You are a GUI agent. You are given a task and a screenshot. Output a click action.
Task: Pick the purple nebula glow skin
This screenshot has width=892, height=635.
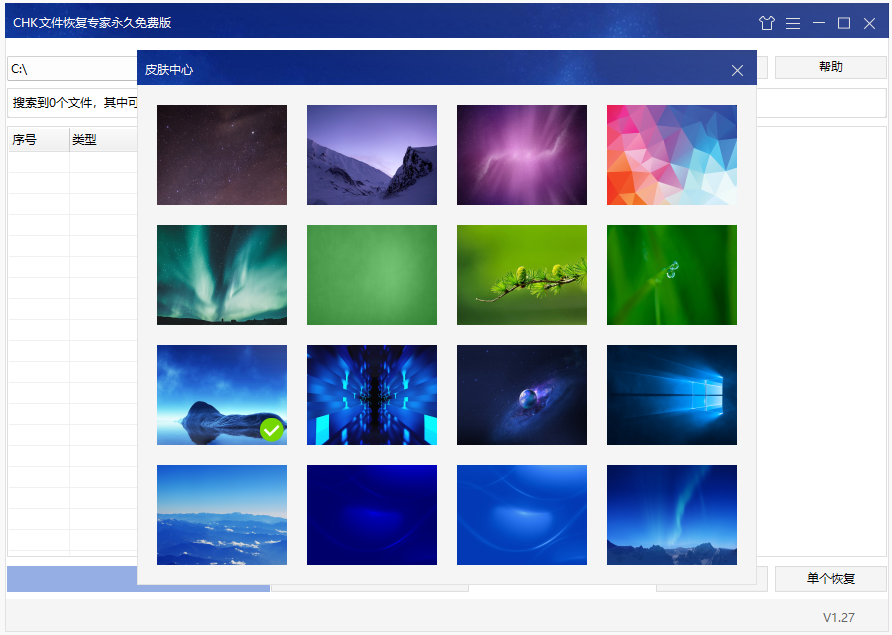(x=522, y=155)
